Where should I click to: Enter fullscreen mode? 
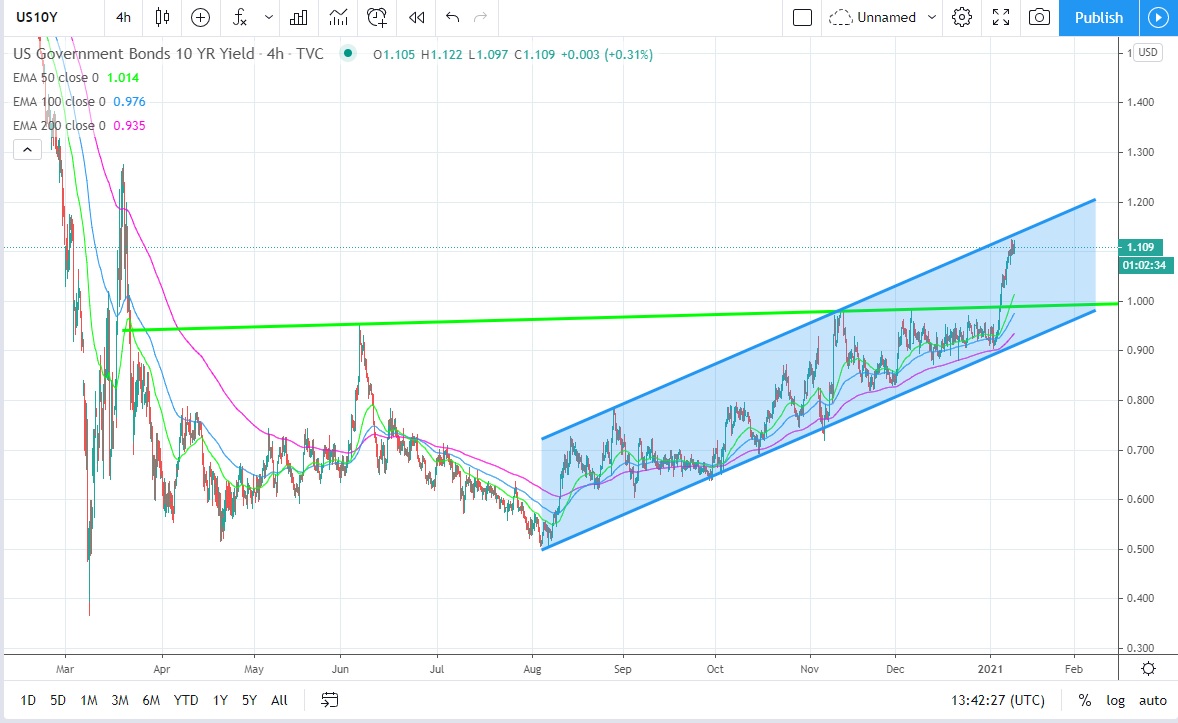point(1001,17)
